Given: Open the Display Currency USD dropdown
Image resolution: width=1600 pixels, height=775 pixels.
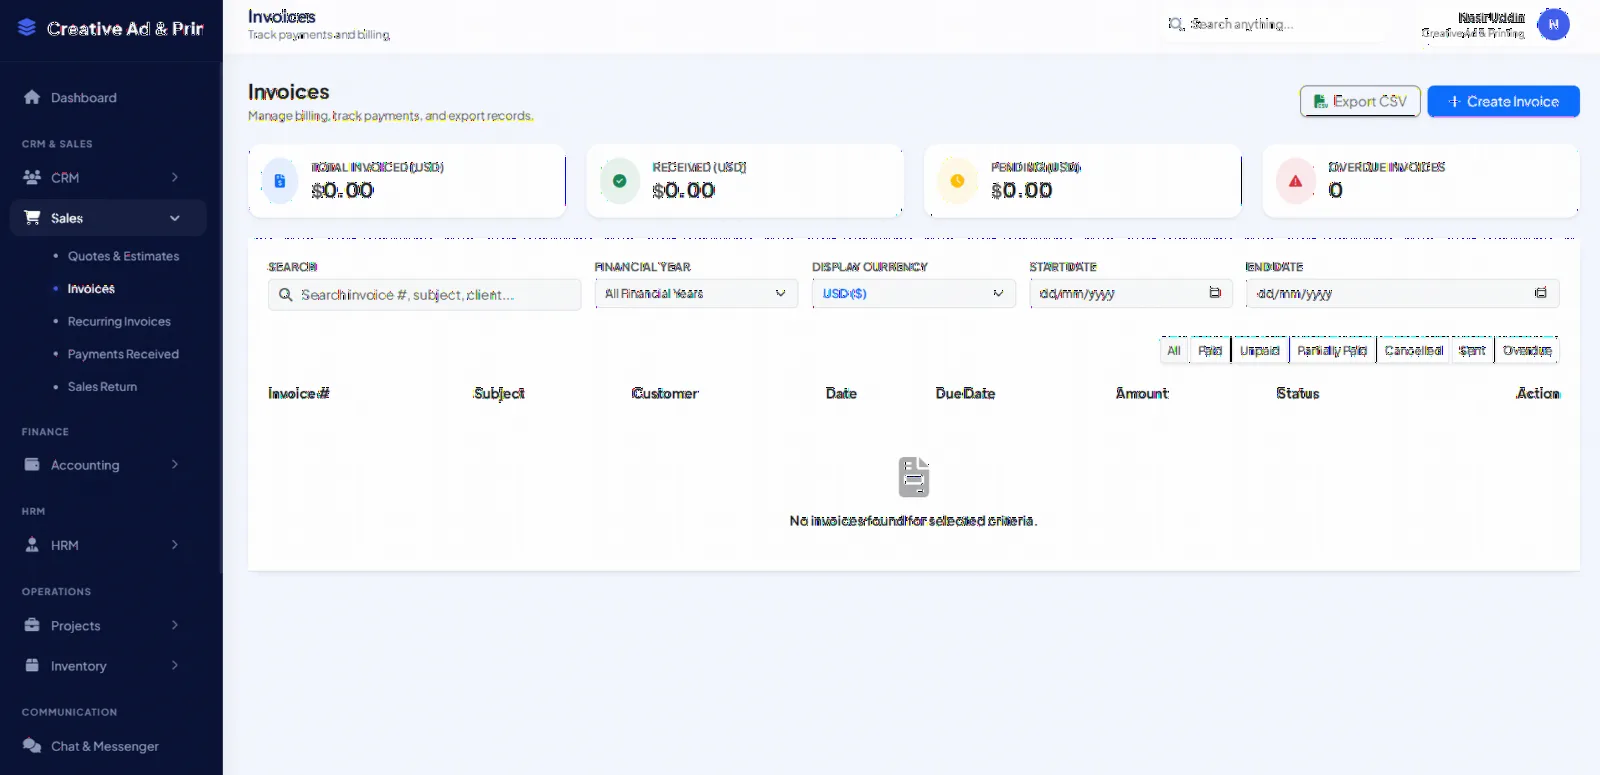Looking at the screenshot, I should click(x=914, y=293).
